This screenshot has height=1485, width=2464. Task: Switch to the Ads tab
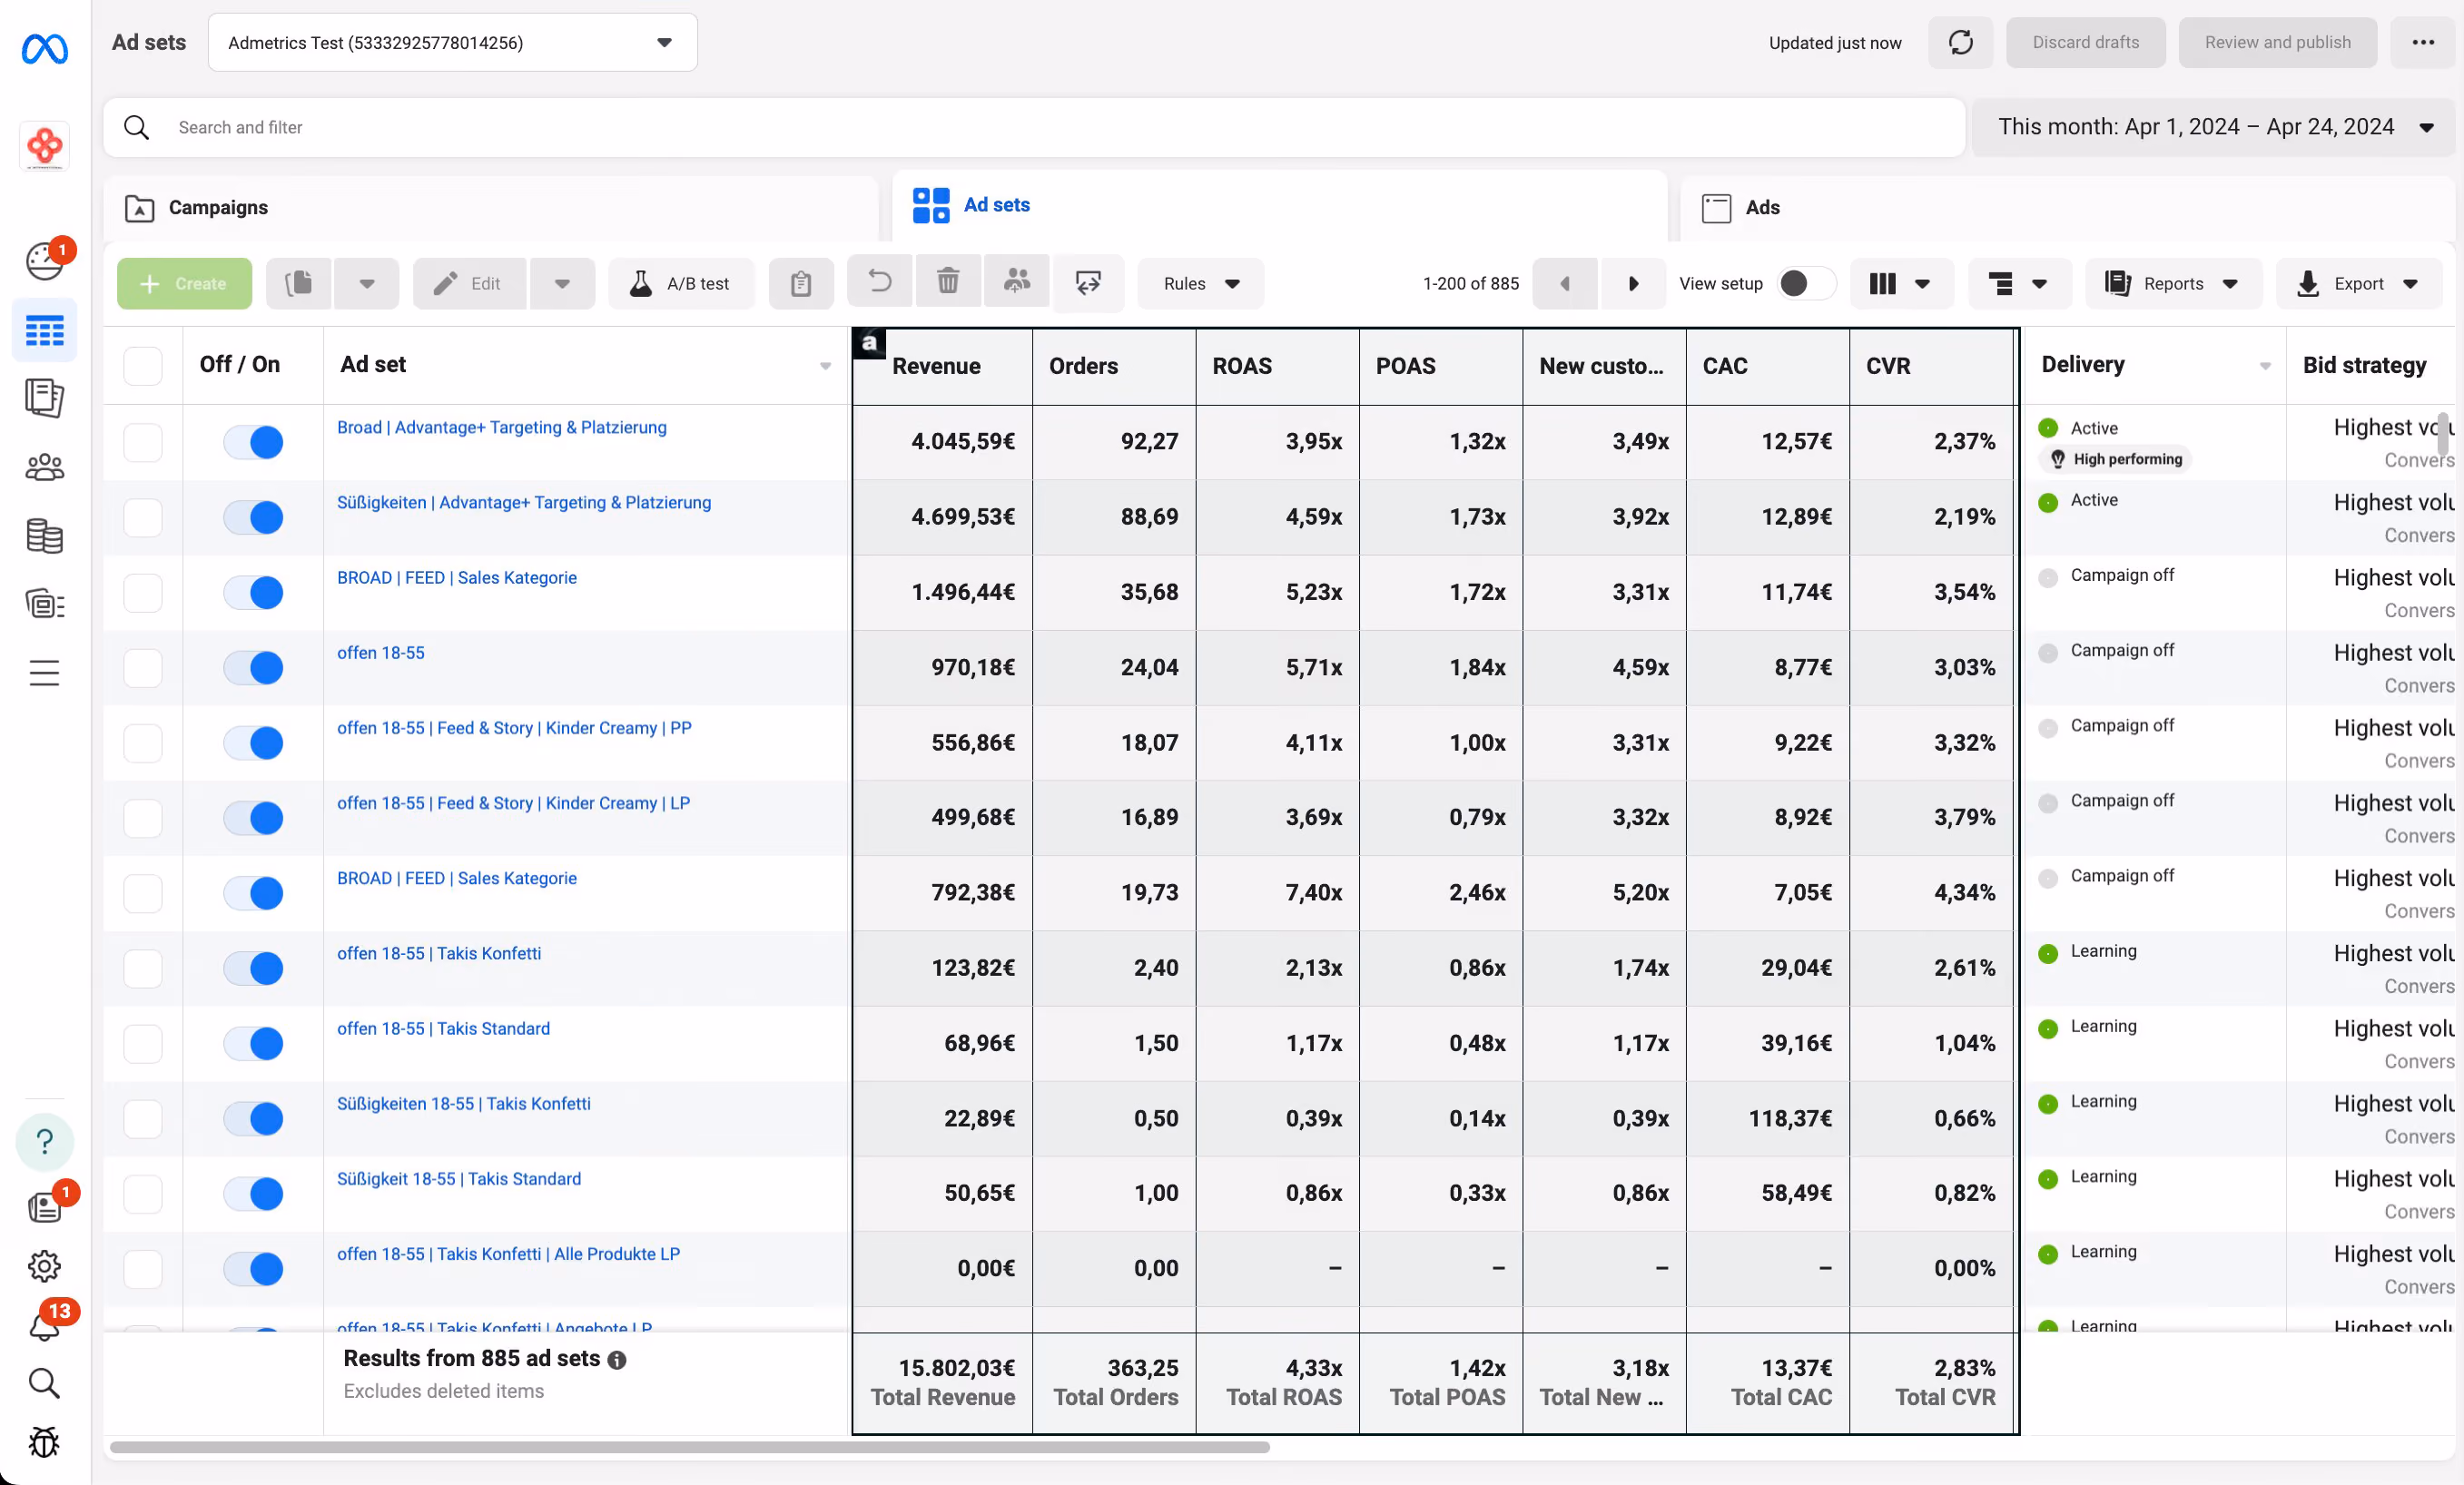(x=2067, y=208)
